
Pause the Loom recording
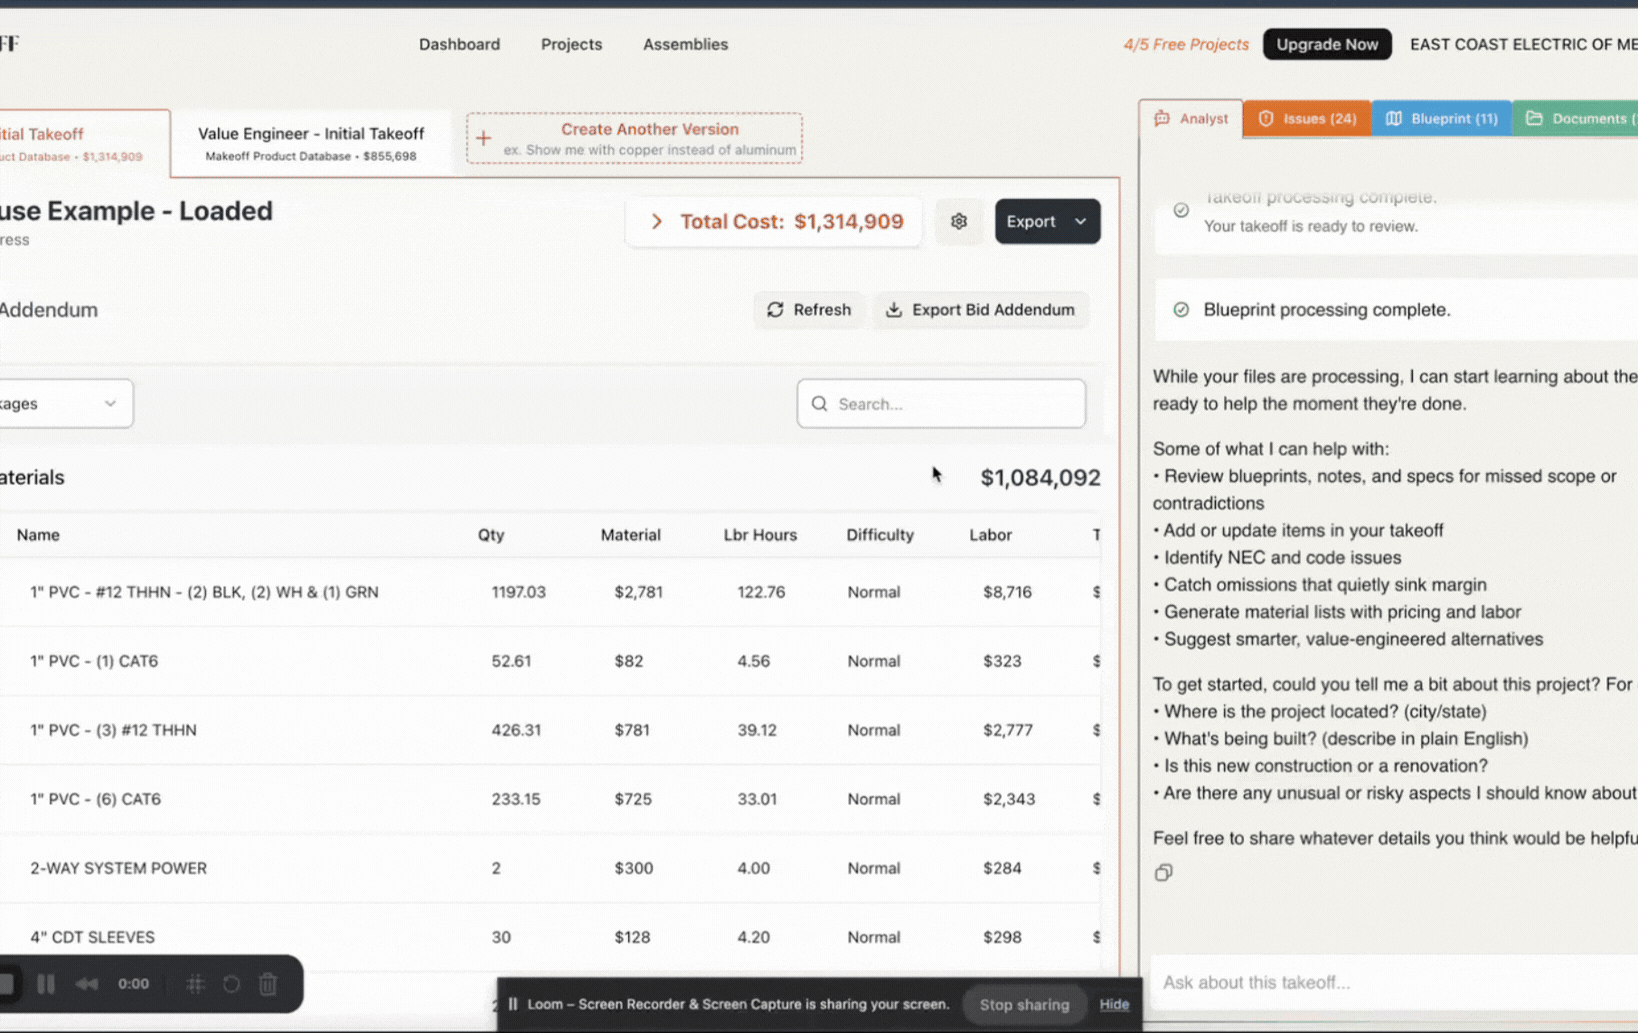(x=46, y=984)
